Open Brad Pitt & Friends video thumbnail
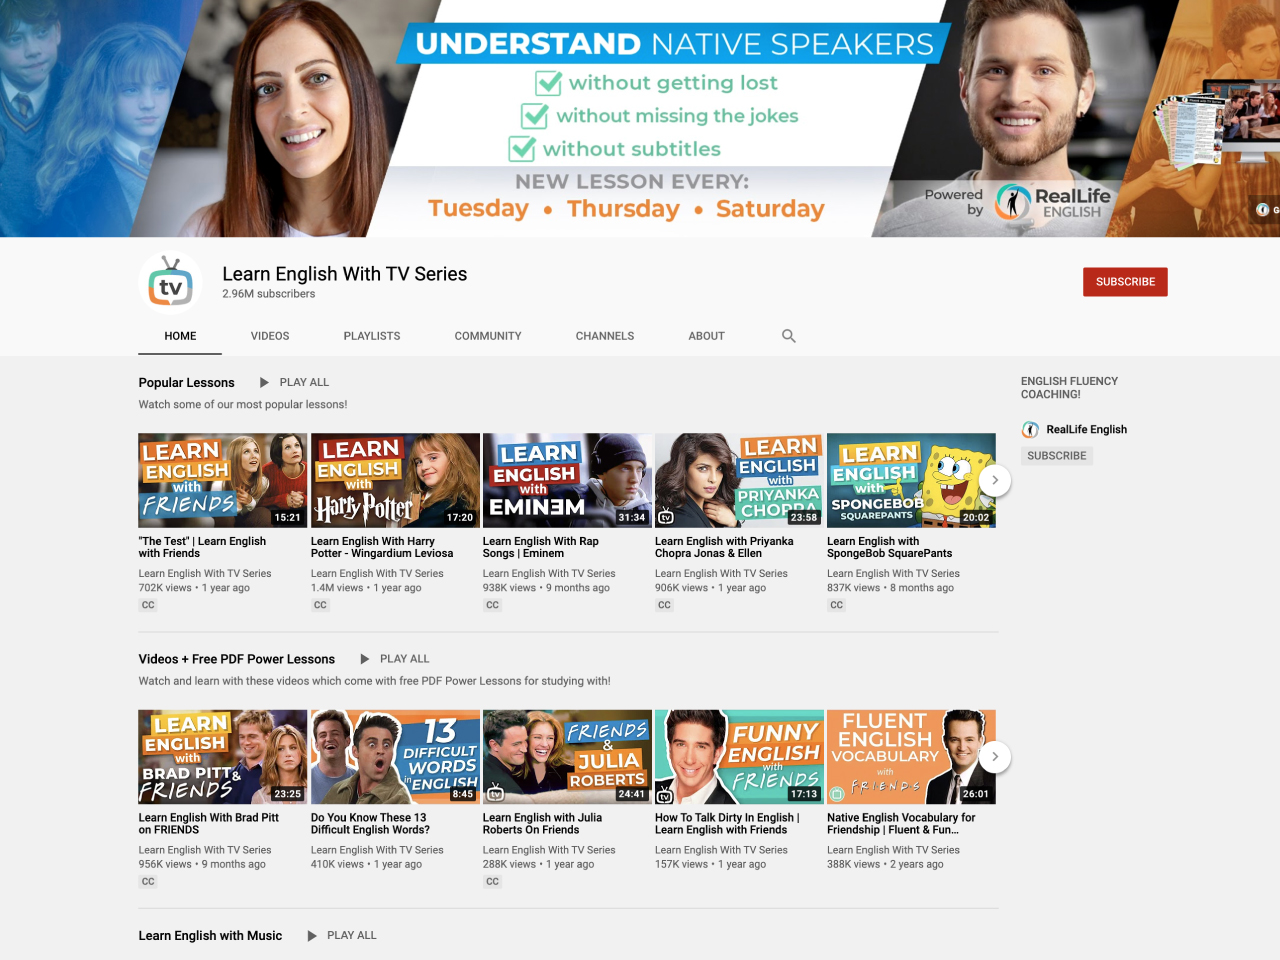The width and height of the screenshot is (1280, 960). click(x=223, y=757)
